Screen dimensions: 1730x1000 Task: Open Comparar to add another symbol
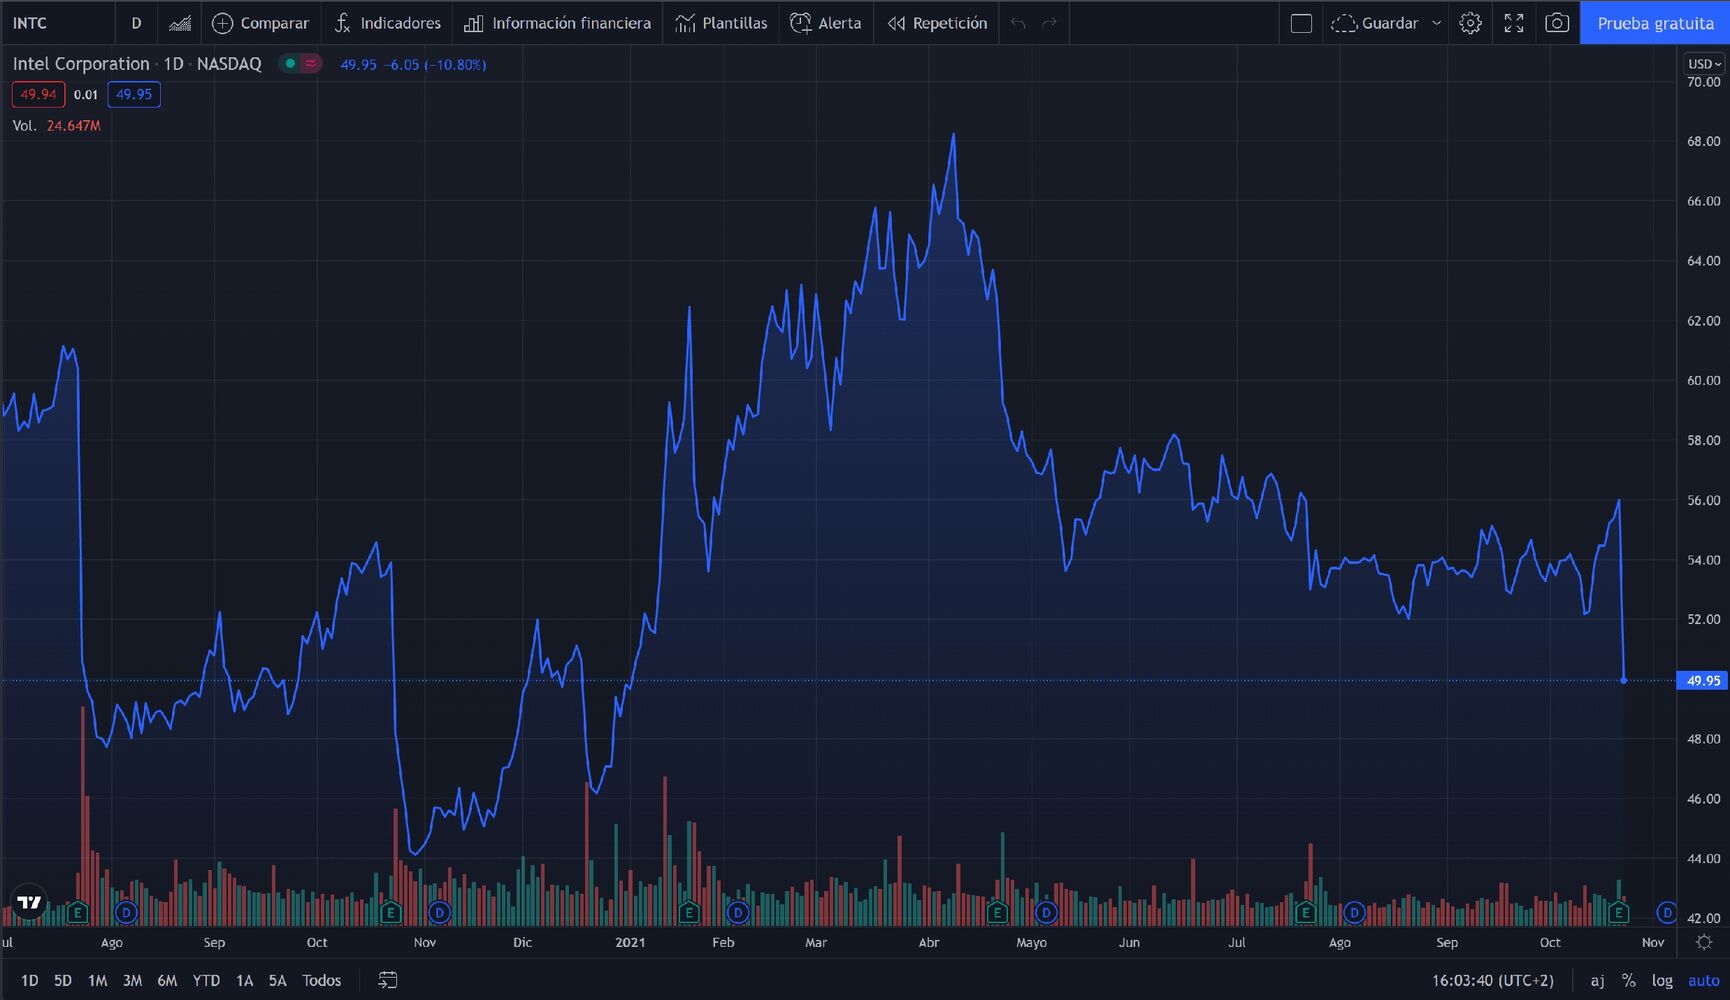pos(261,22)
